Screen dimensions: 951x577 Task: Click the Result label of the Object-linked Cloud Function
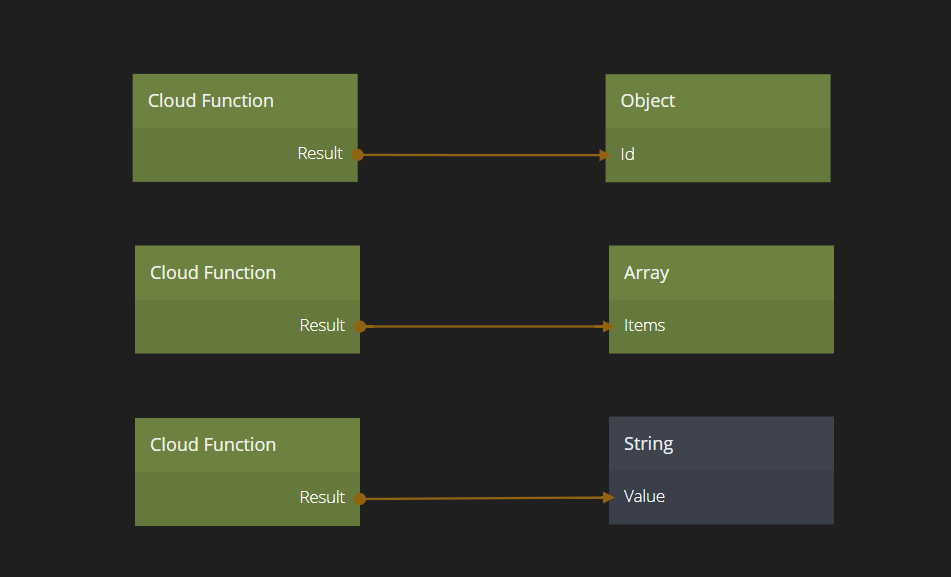pos(320,154)
